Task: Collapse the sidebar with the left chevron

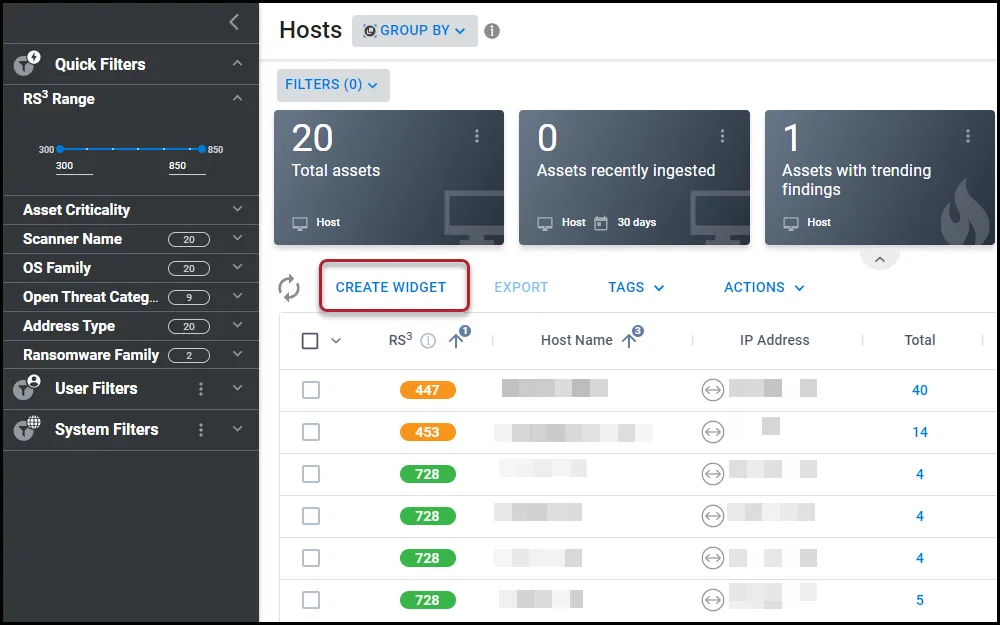Action: (x=234, y=22)
